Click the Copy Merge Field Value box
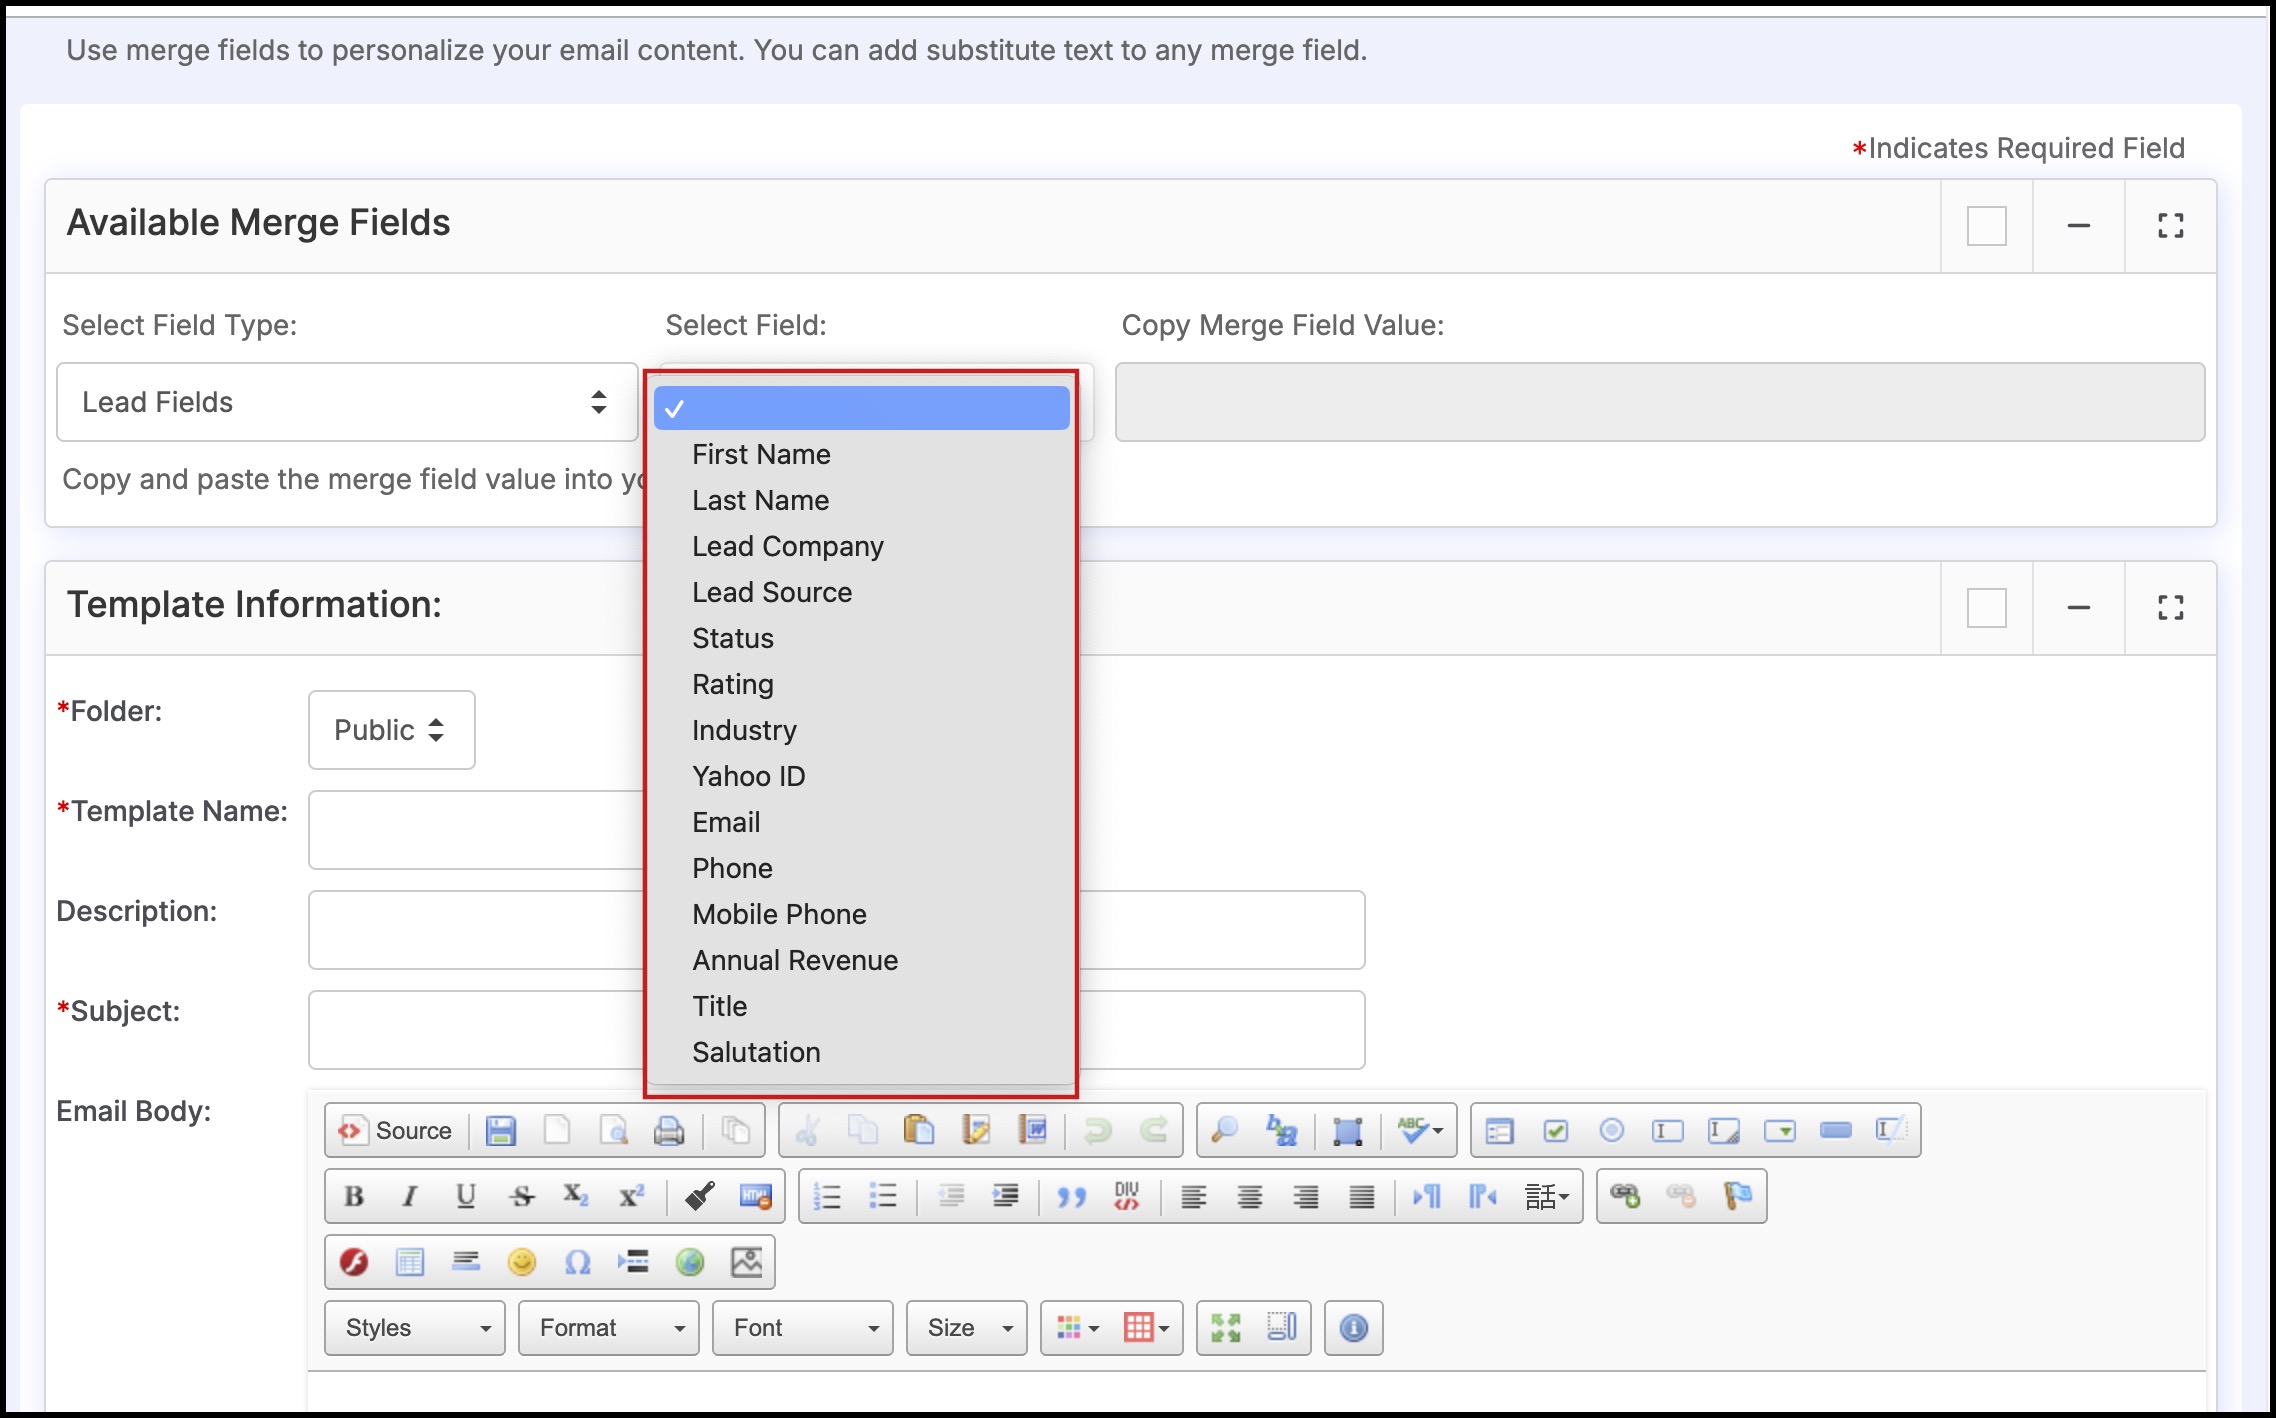 [x=1659, y=402]
